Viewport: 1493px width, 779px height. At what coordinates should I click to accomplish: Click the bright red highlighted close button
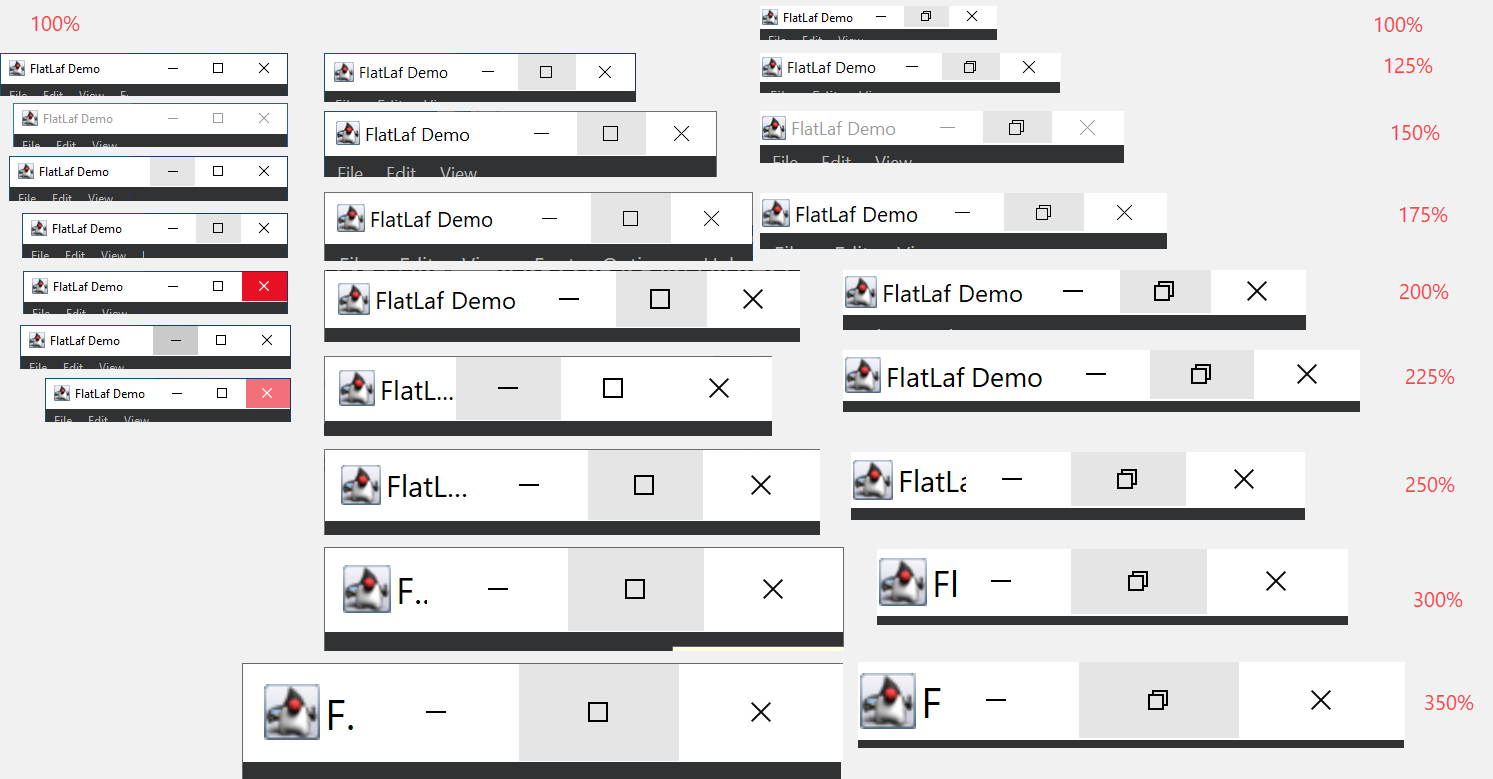tap(264, 287)
